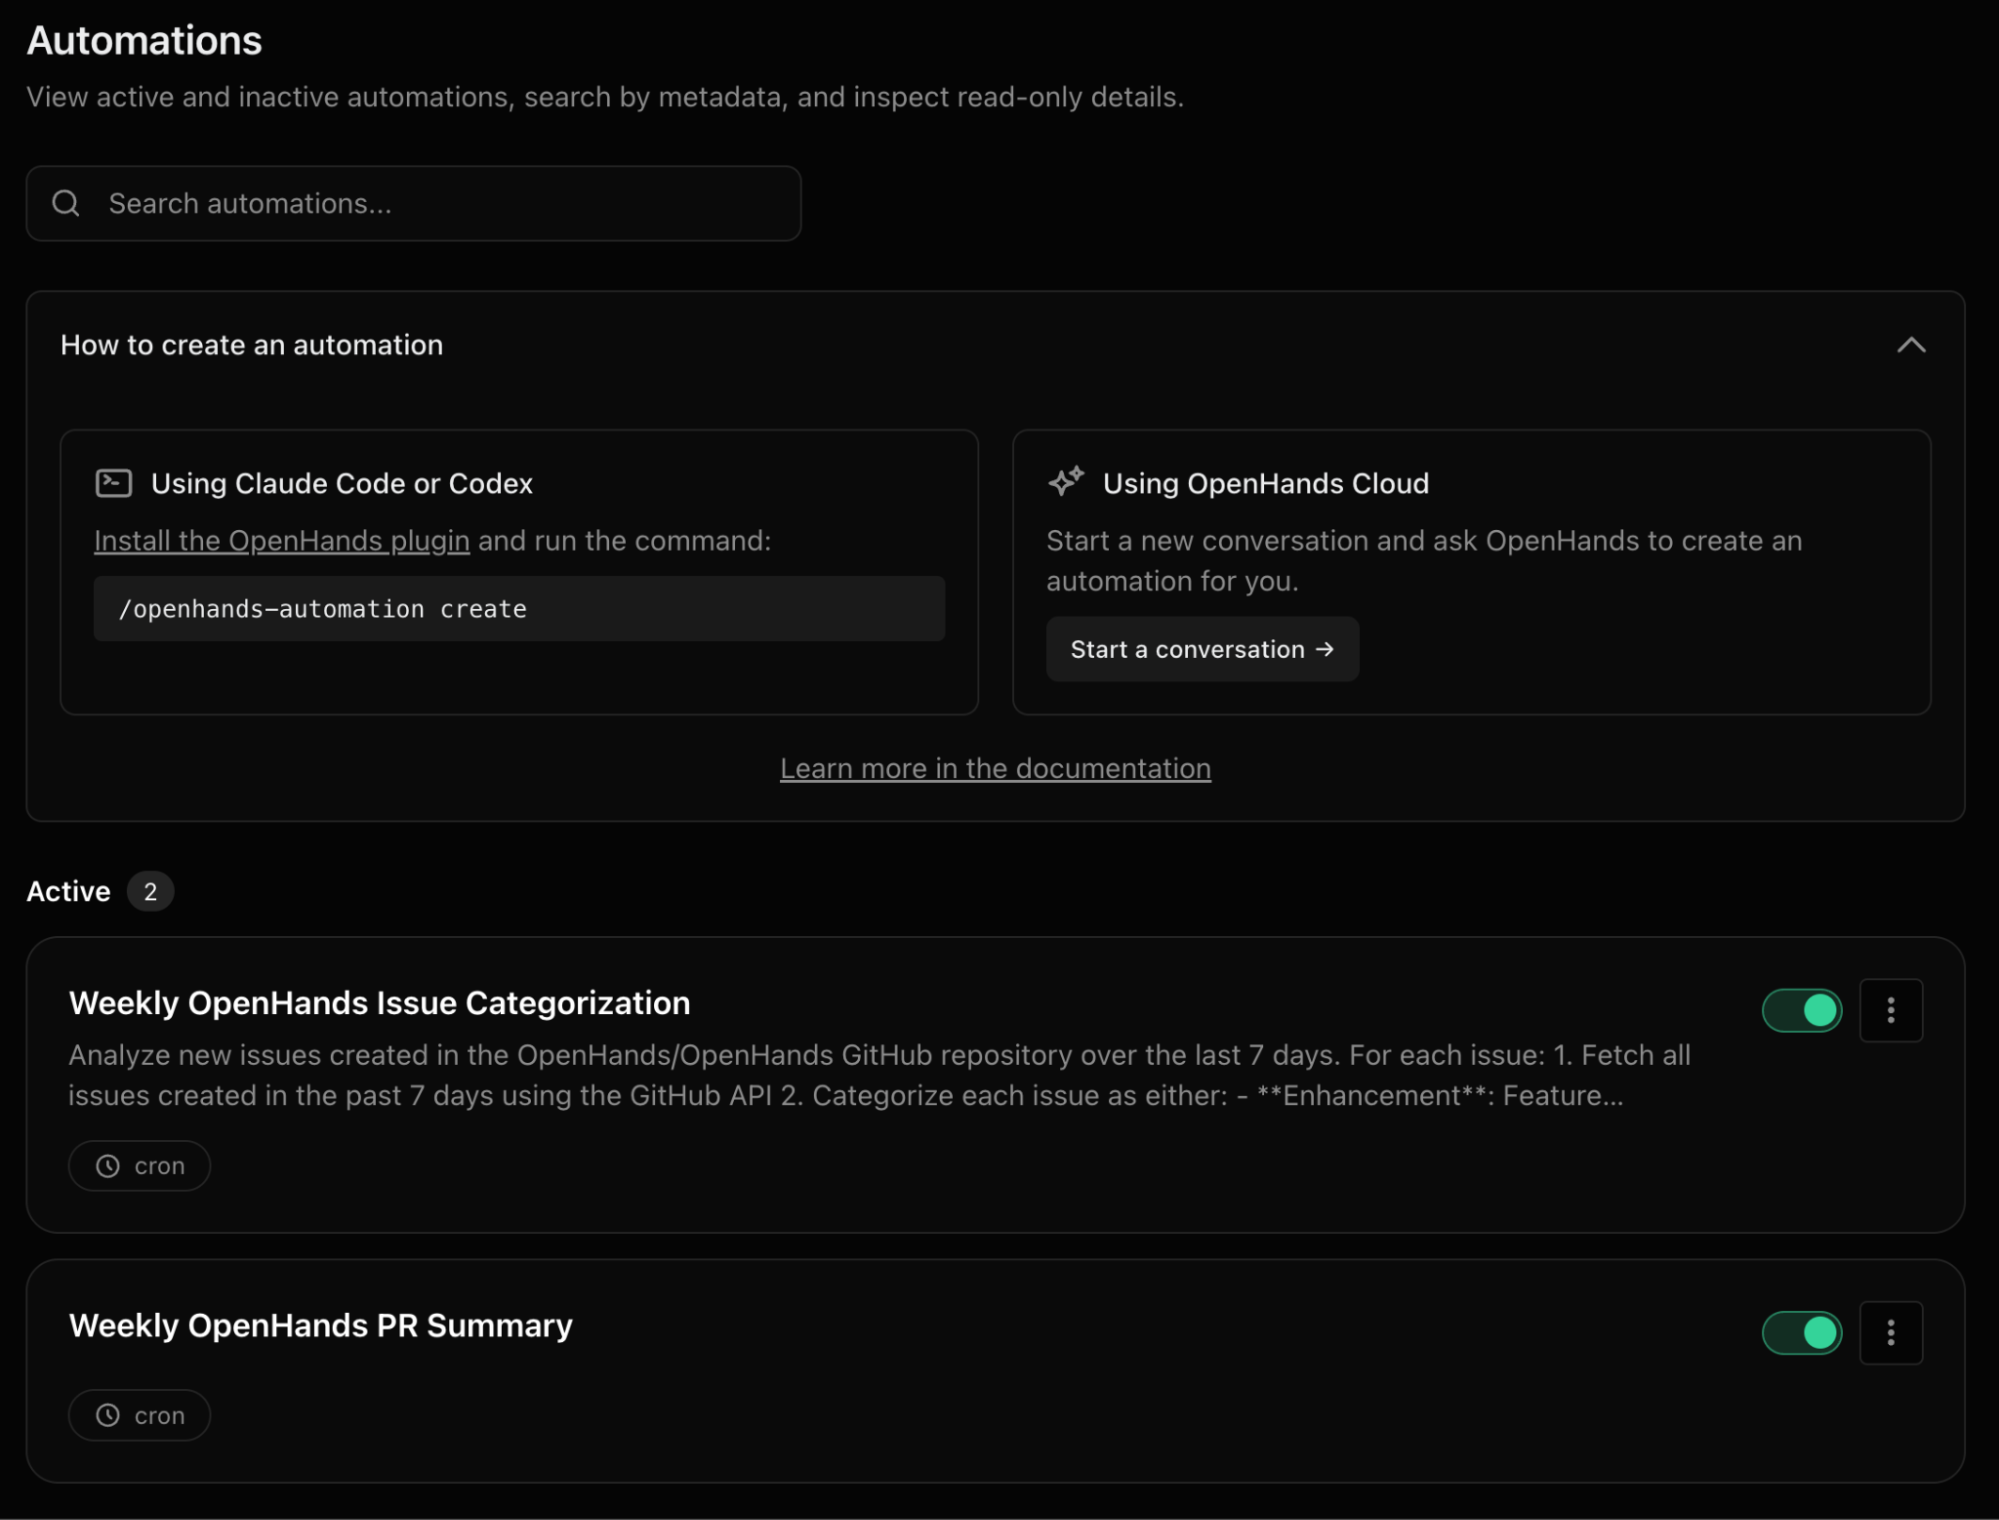1999x1520 pixels.
Task: Click cron tag under PR Summary
Action: (139, 1415)
